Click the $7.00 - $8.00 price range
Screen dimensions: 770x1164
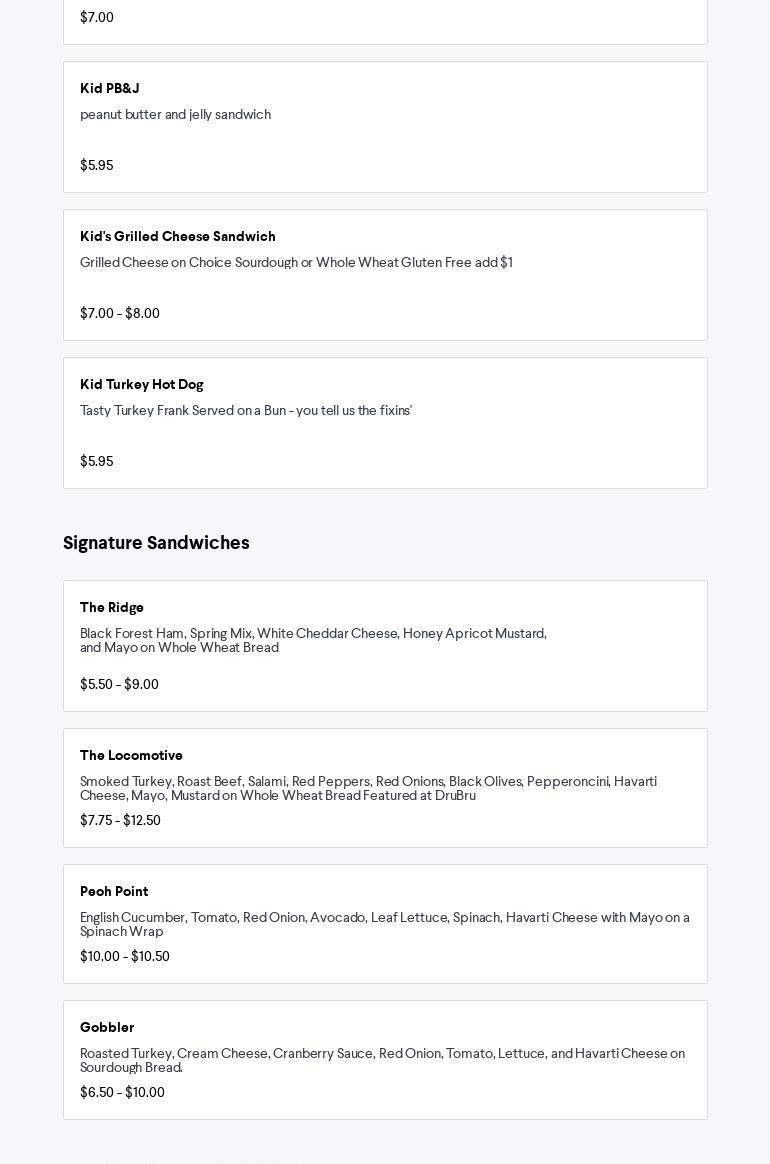coord(120,314)
